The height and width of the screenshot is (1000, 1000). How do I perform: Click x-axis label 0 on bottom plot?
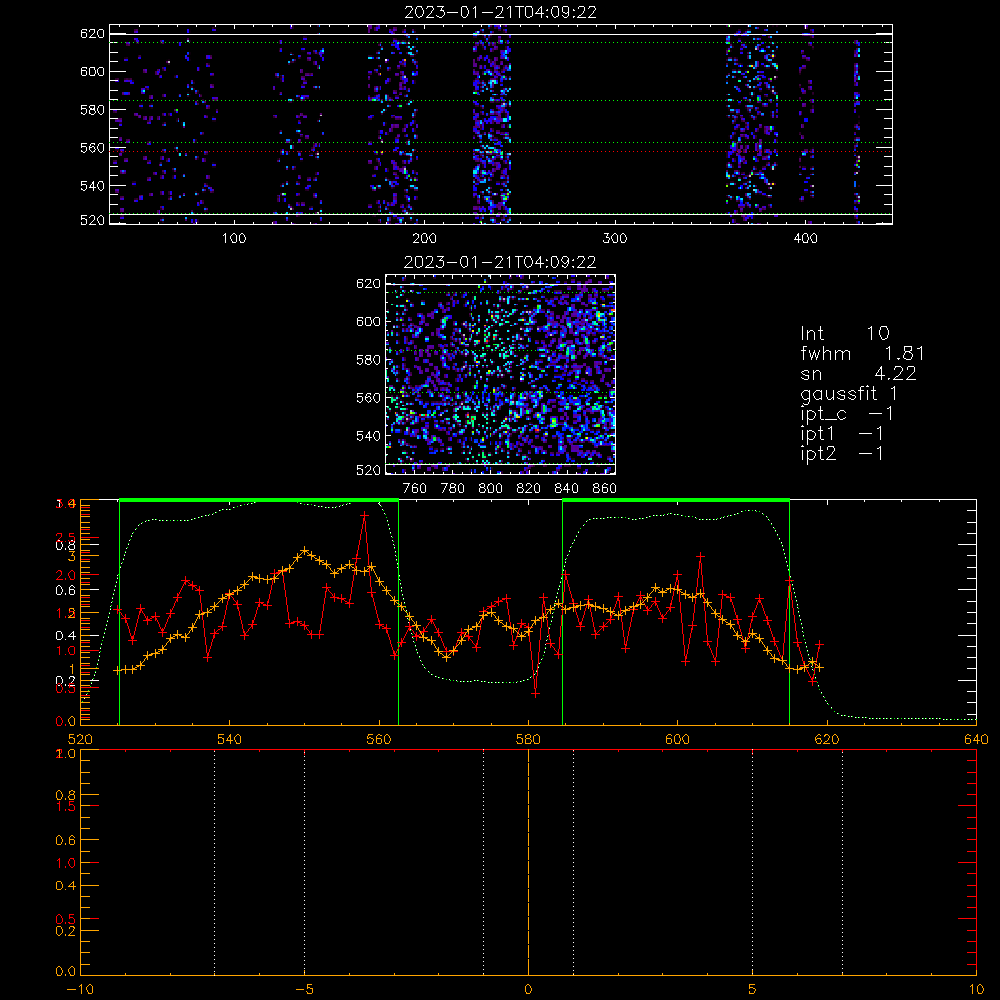[528, 989]
